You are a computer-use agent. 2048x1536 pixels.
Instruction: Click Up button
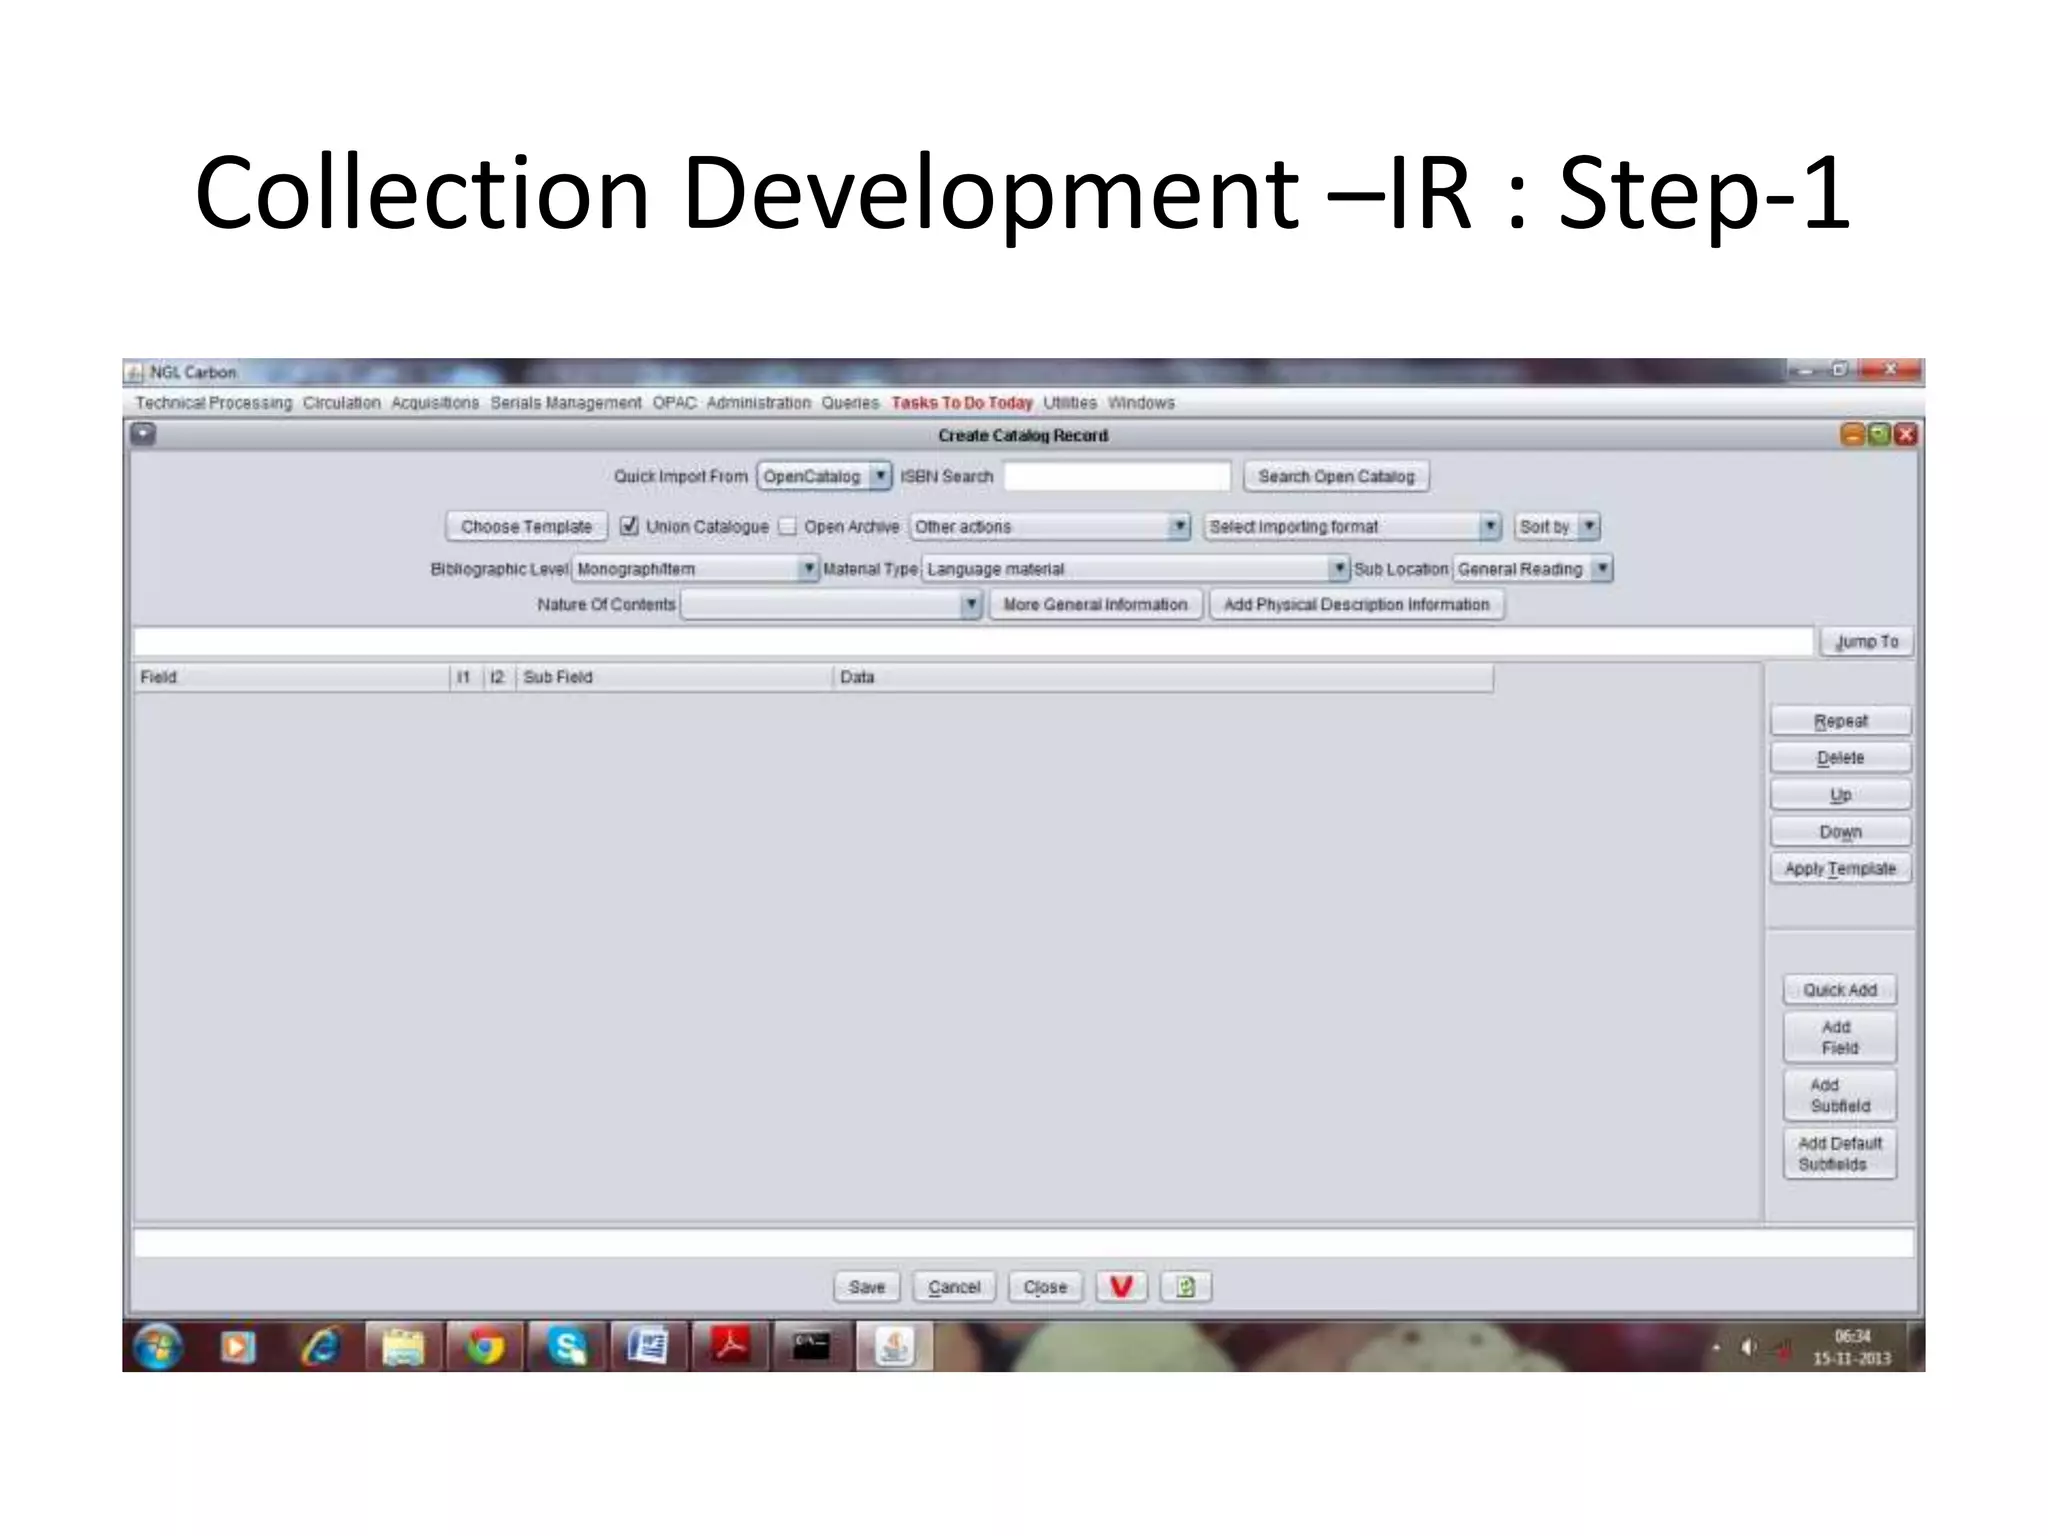[x=1840, y=794]
